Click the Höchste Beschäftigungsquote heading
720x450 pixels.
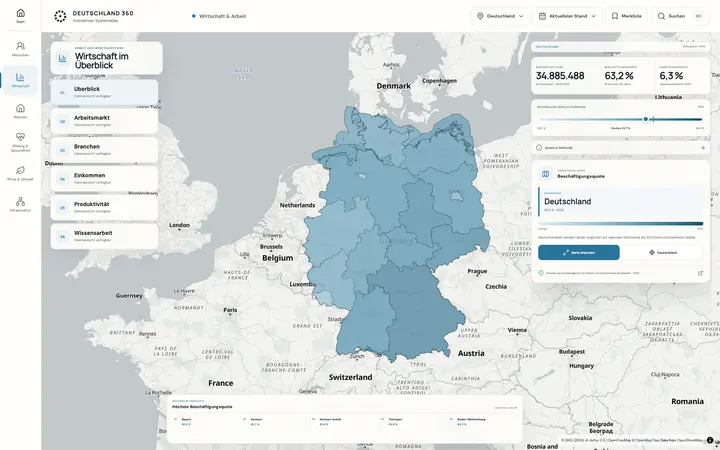pyautogui.click(x=202, y=407)
